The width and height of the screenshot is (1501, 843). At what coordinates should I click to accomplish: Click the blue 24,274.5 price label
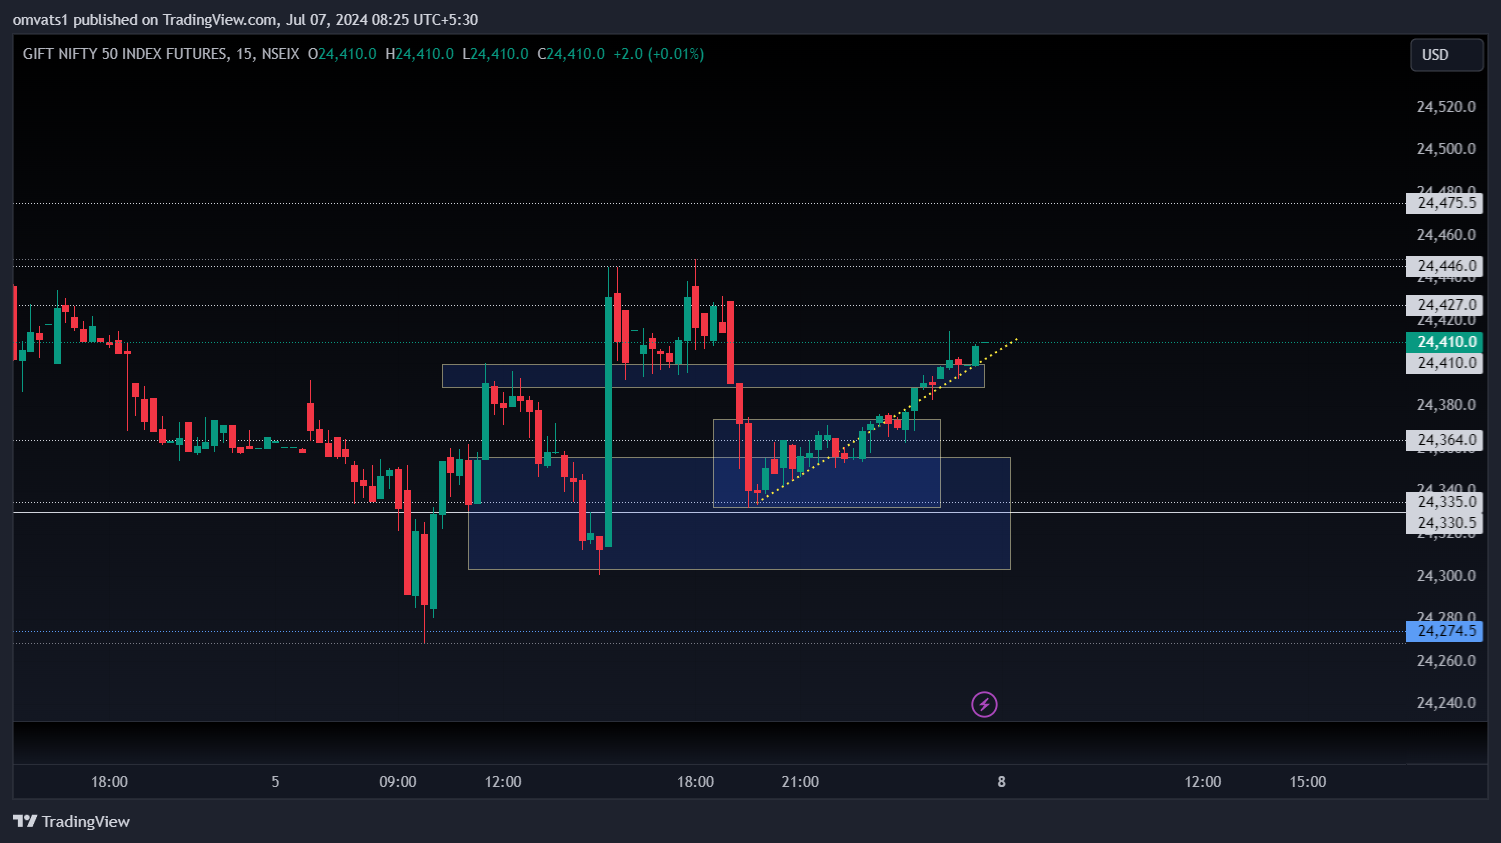coord(1444,631)
